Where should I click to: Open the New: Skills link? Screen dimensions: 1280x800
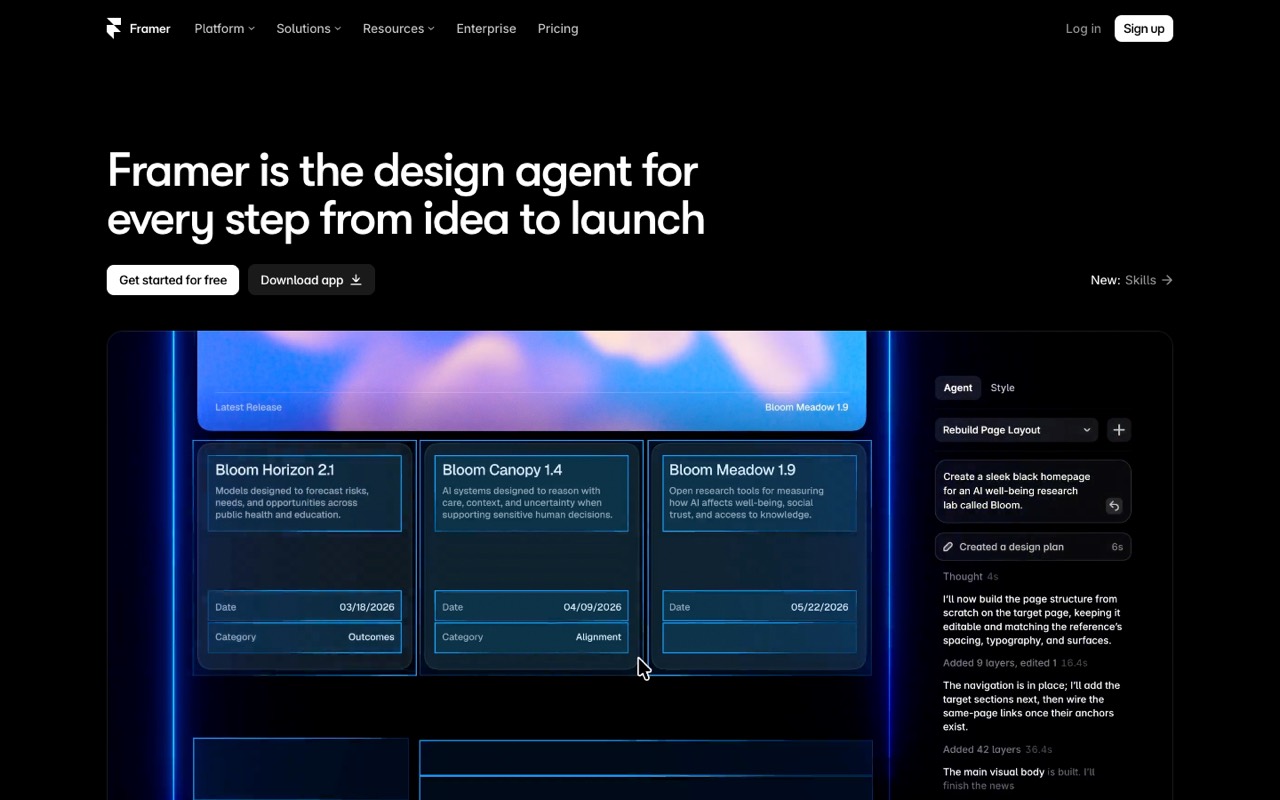1131,280
